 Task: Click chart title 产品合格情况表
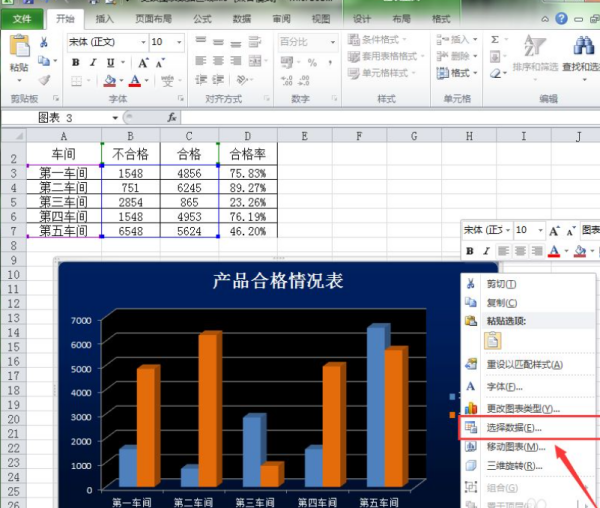pos(278,281)
